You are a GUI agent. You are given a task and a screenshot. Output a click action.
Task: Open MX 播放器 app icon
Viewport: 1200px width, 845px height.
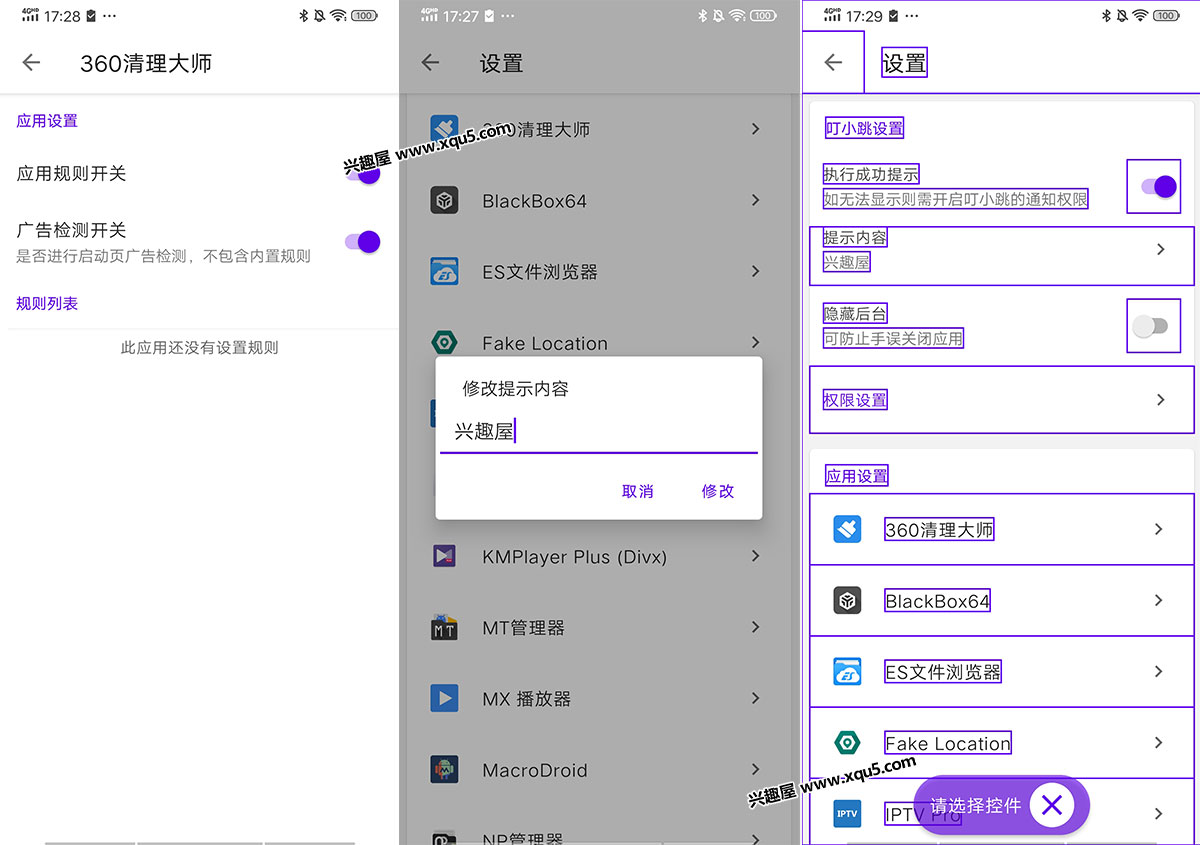coord(444,698)
